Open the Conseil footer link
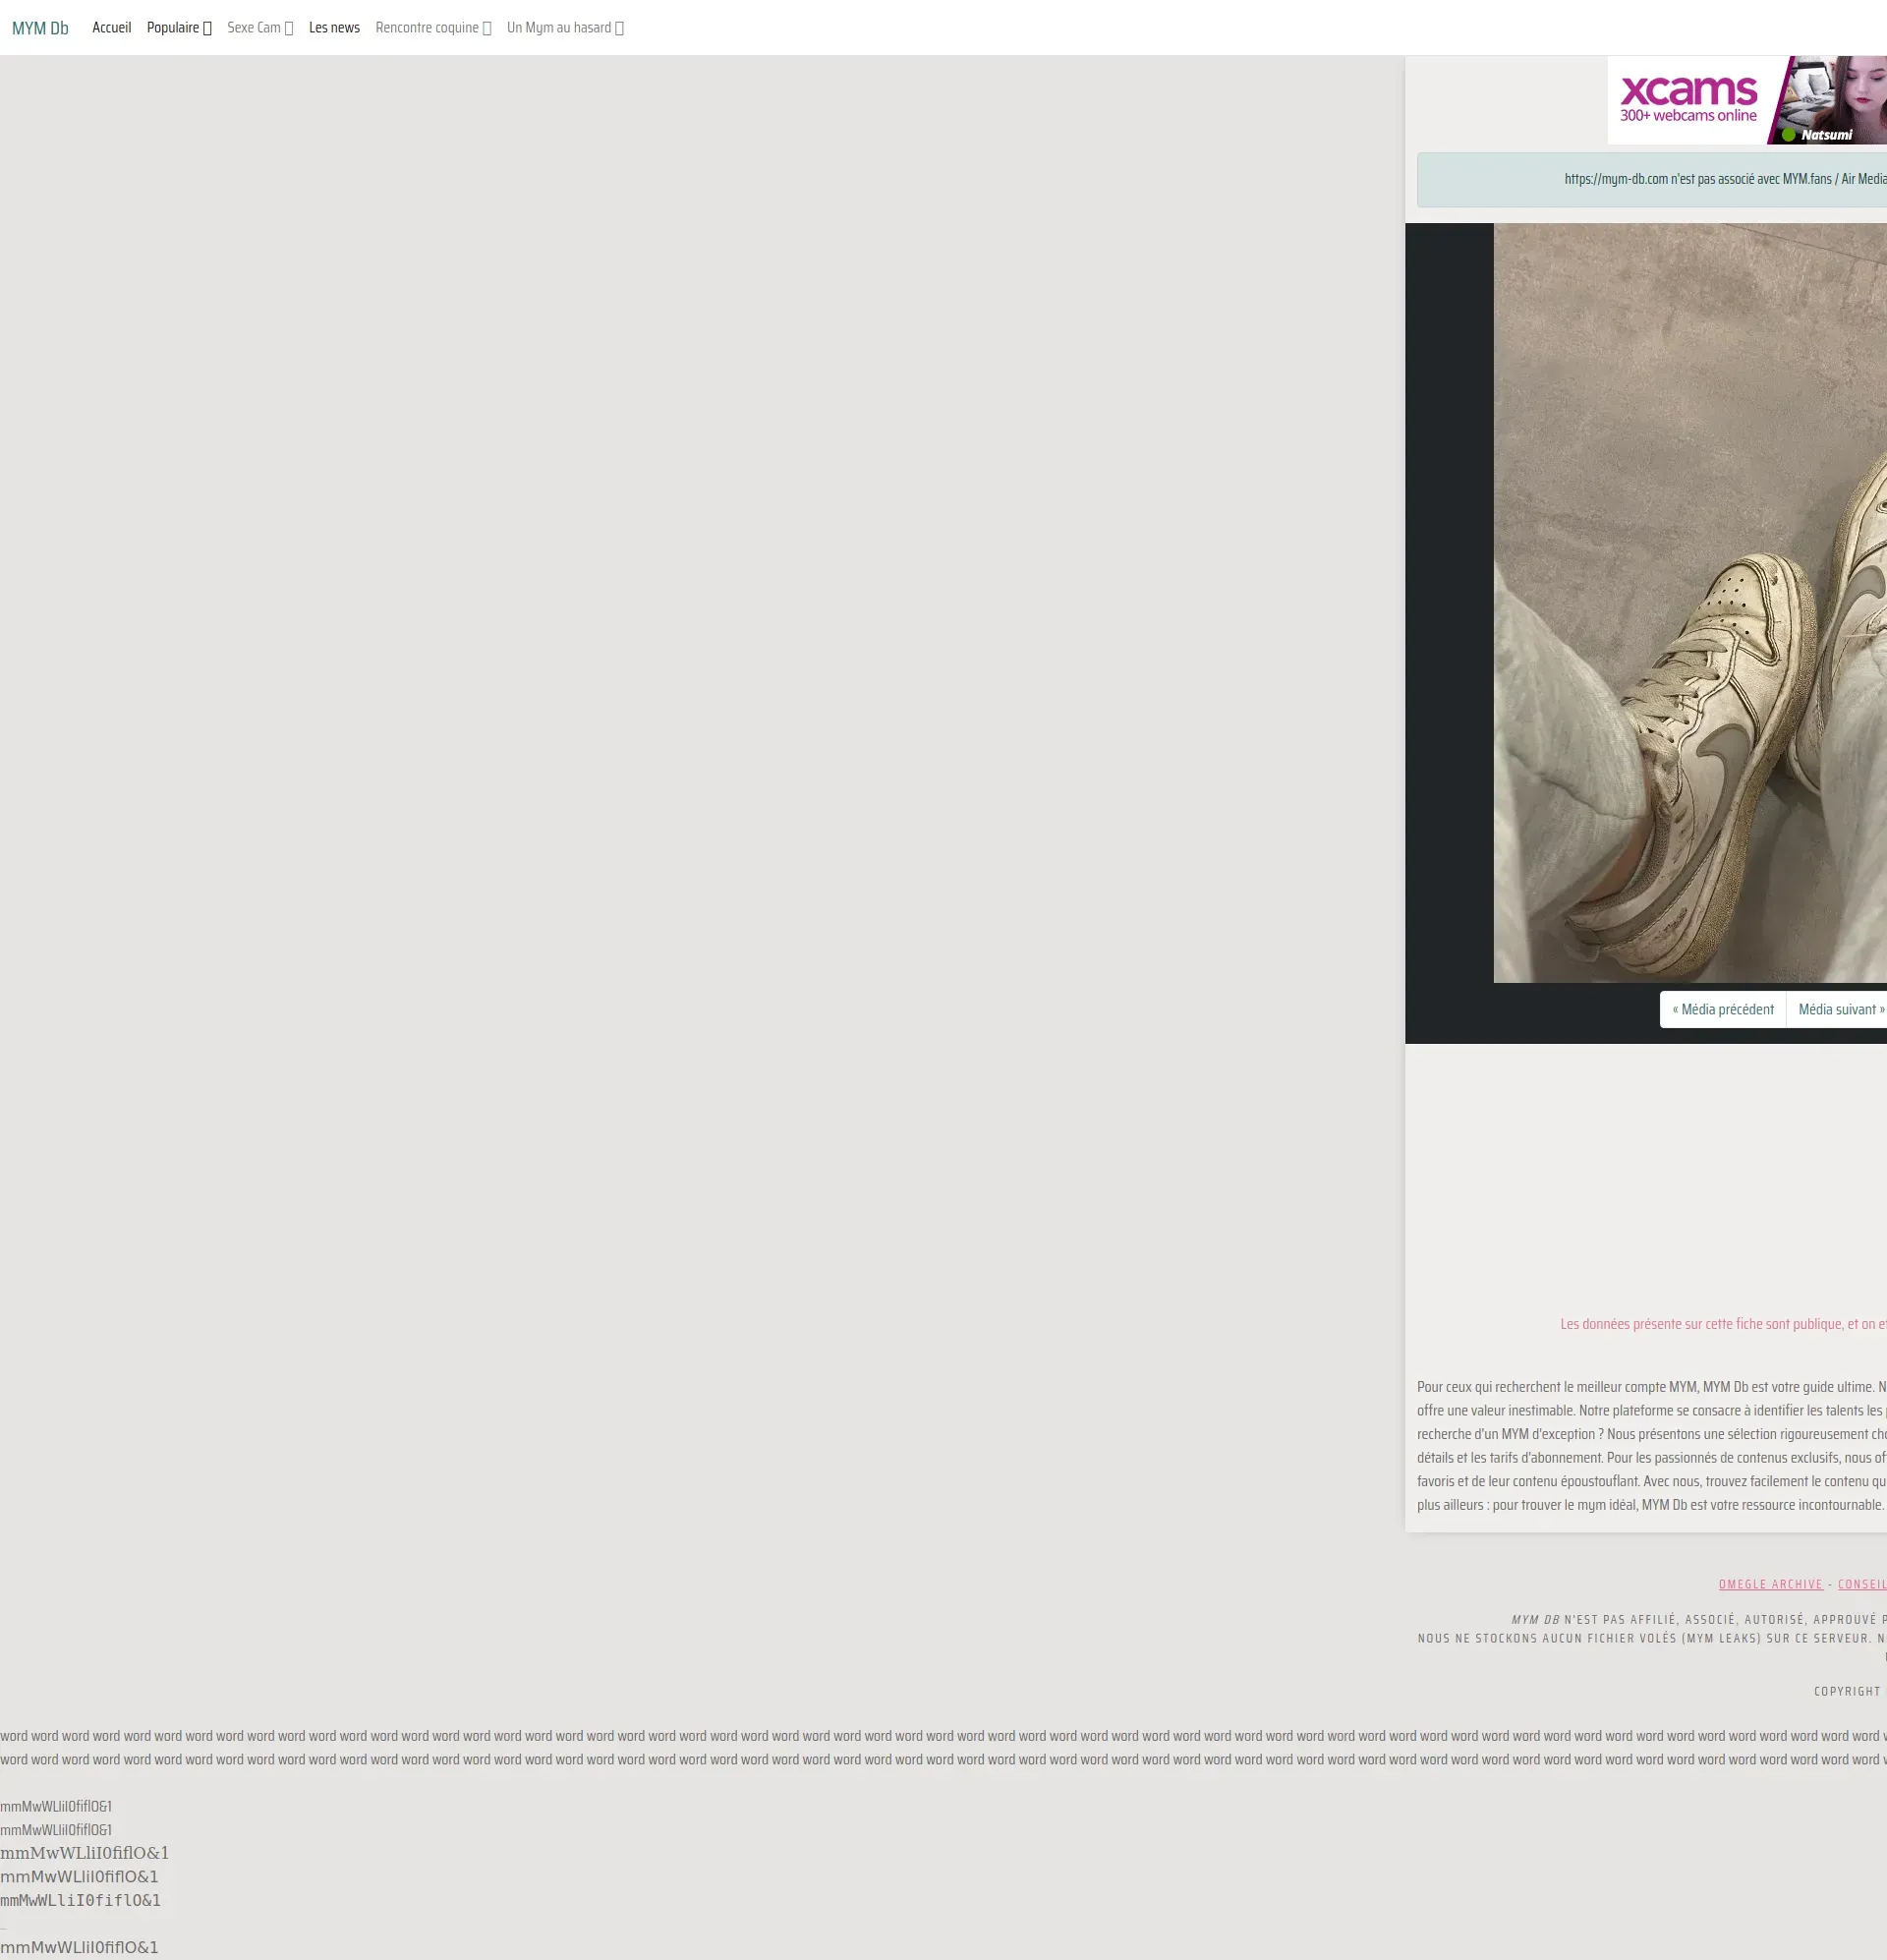This screenshot has width=1887, height=1960. click(1861, 1584)
